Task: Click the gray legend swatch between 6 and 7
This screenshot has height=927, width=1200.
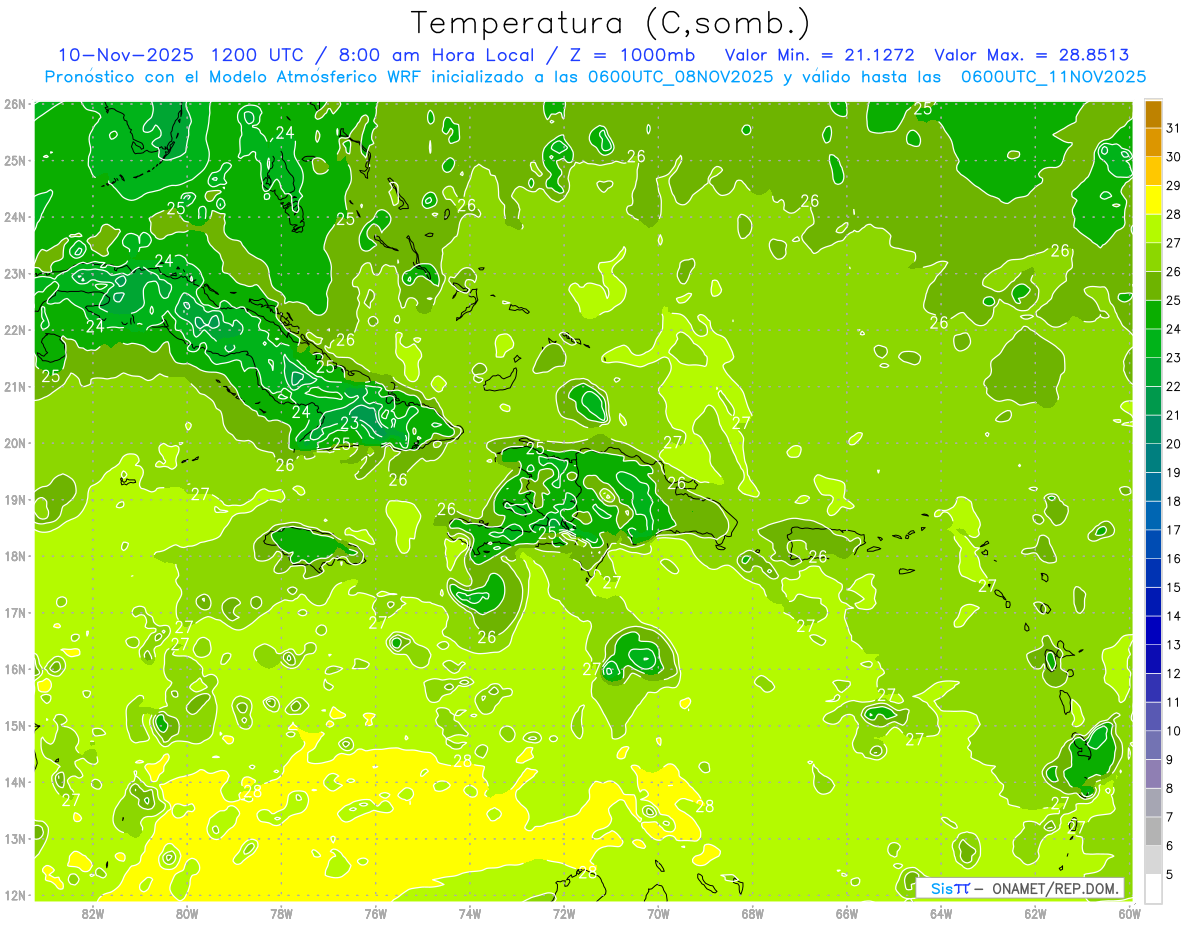Action: pyautogui.click(x=1153, y=831)
